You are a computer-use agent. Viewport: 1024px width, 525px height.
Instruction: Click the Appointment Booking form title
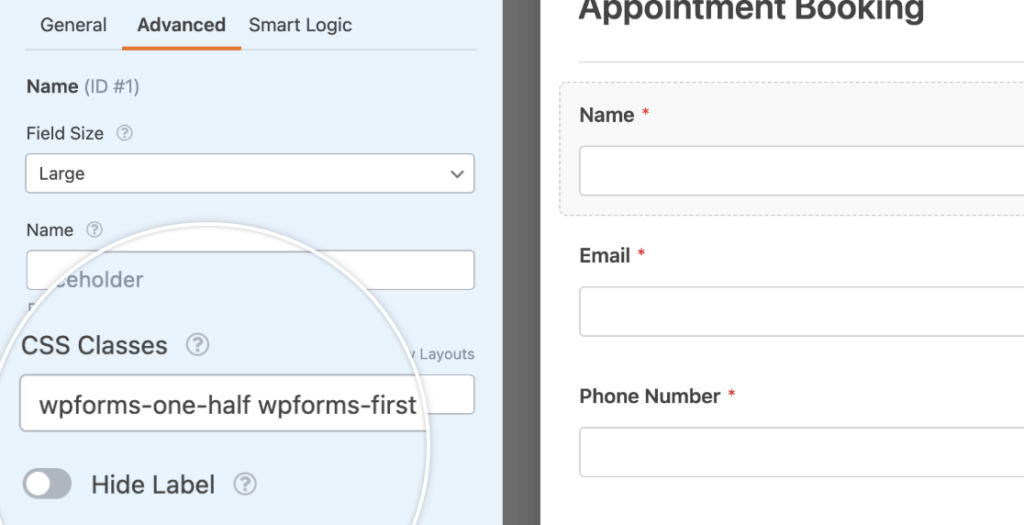click(751, 11)
